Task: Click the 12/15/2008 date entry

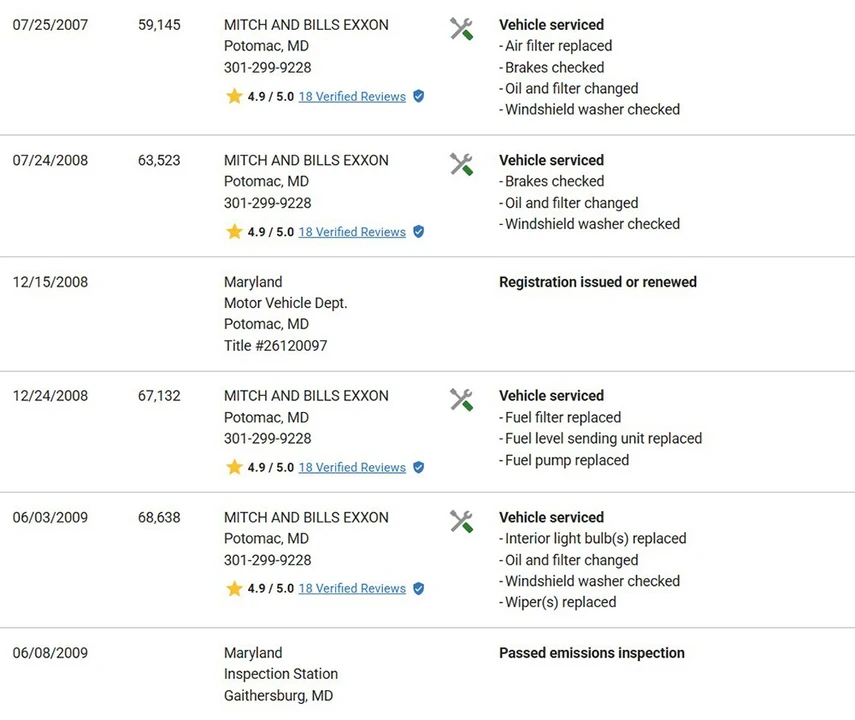Action: pos(50,282)
